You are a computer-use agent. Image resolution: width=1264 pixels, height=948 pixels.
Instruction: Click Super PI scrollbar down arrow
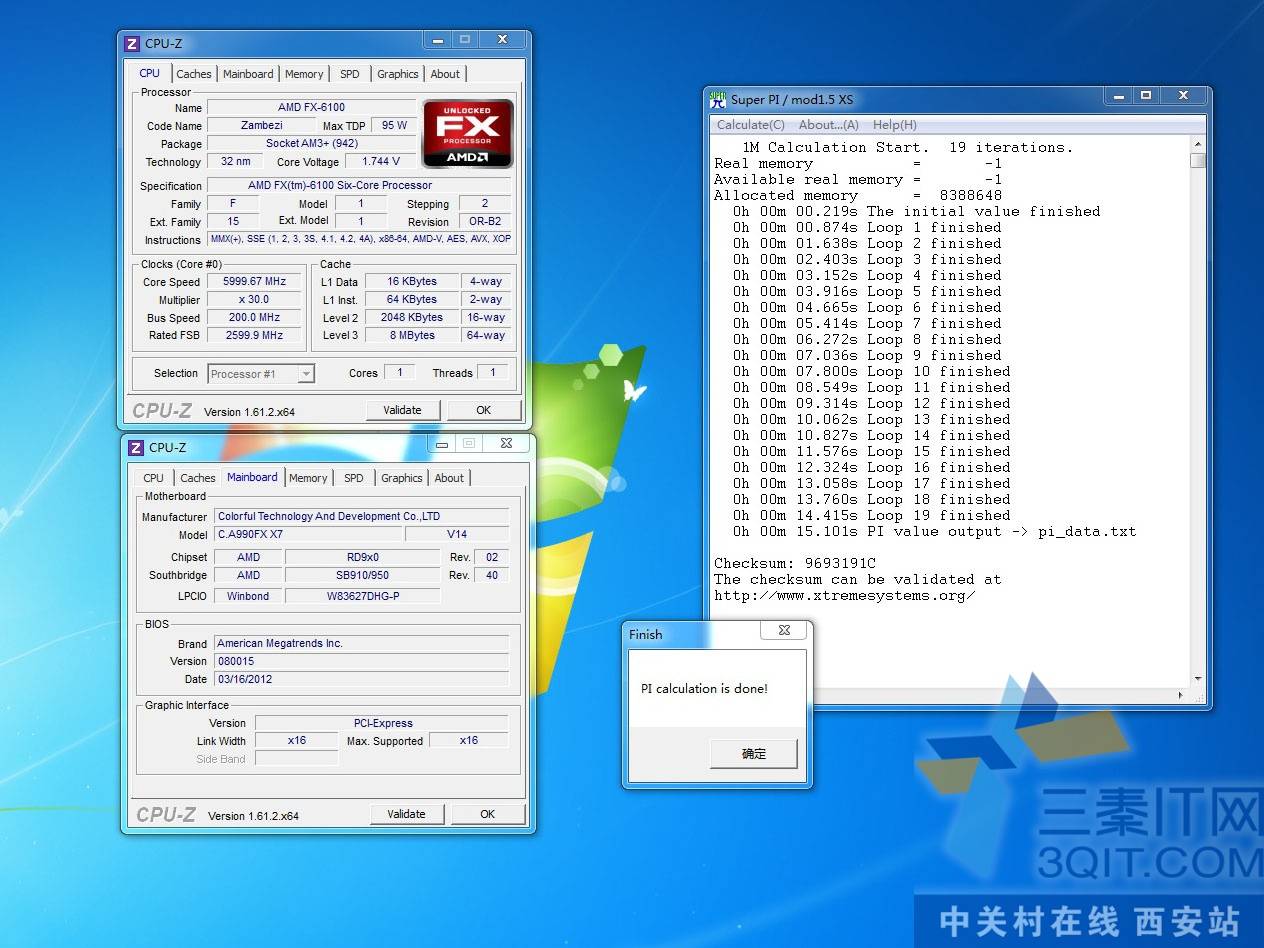[1198, 680]
